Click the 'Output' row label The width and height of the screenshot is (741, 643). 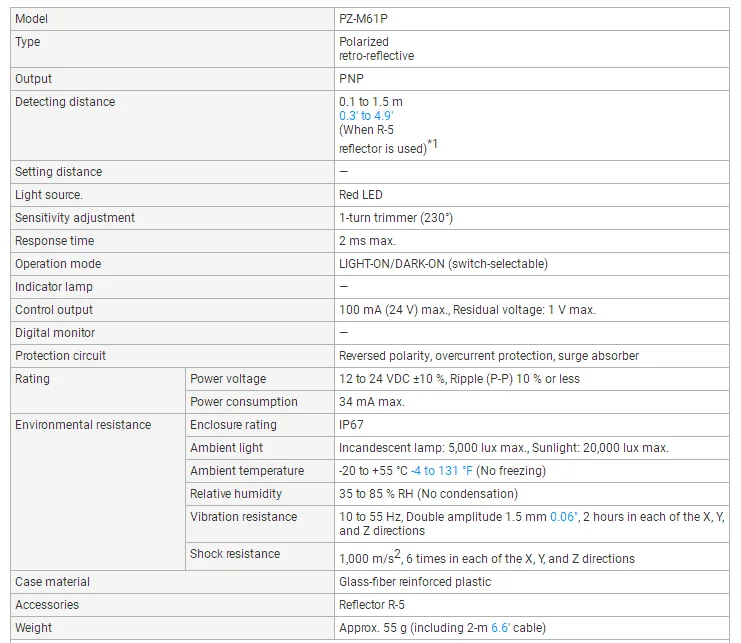[33, 79]
